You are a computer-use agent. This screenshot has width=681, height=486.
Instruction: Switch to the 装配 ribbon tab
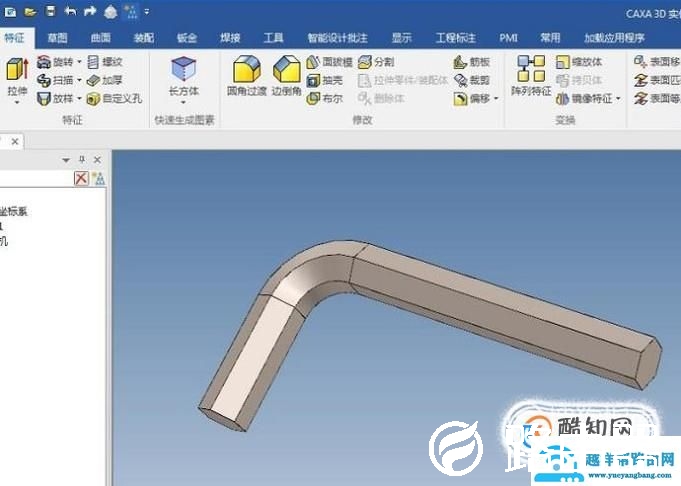pos(144,38)
